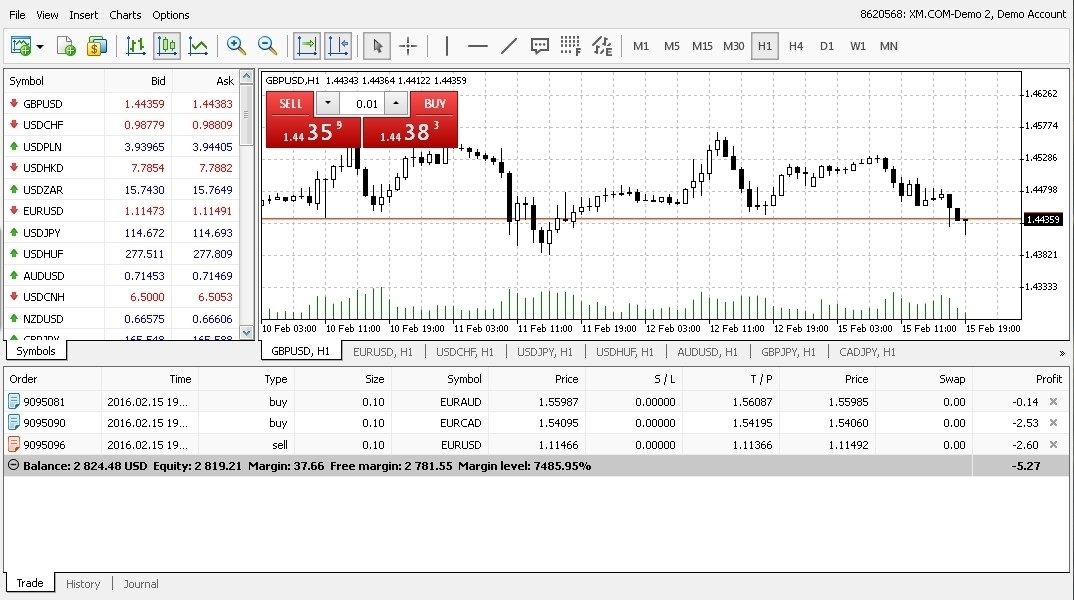Click the red BUY button
Viewport: 1074px width, 600px height.
pyautogui.click(x=435, y=104)
